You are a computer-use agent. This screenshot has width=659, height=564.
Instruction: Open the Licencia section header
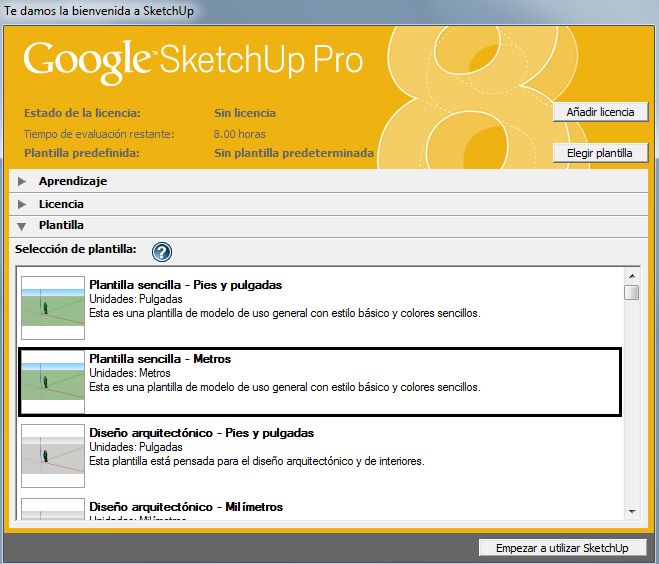pos(329,204)
